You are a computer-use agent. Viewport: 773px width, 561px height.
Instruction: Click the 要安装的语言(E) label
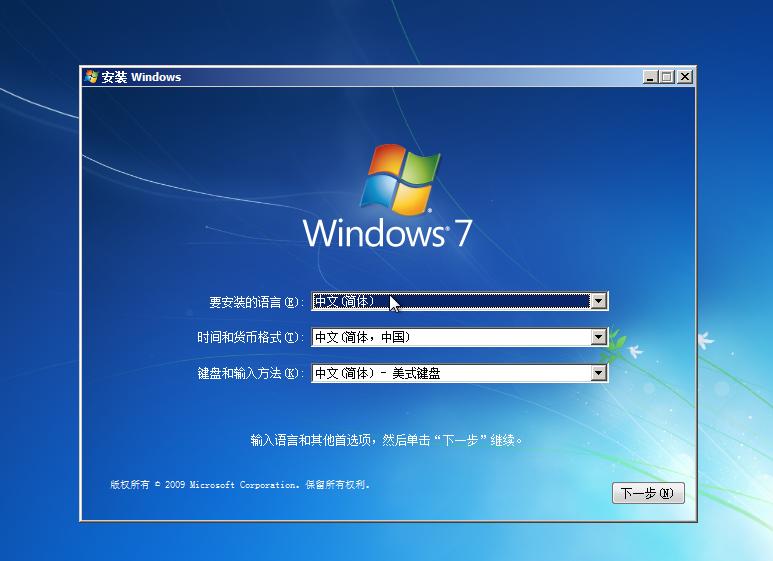tap(256, 302)
